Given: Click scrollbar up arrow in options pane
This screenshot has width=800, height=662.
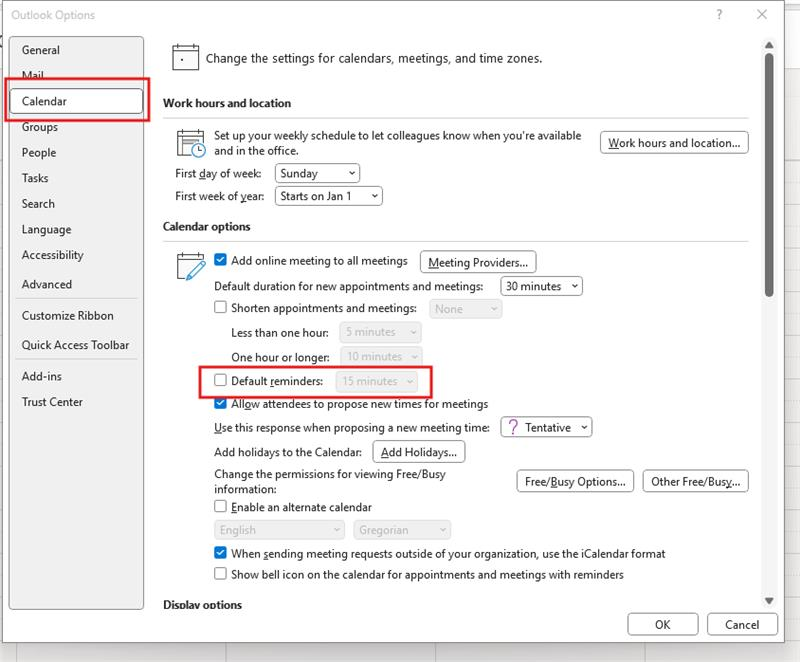Looking at the screenshot, I should click(769, 45).
